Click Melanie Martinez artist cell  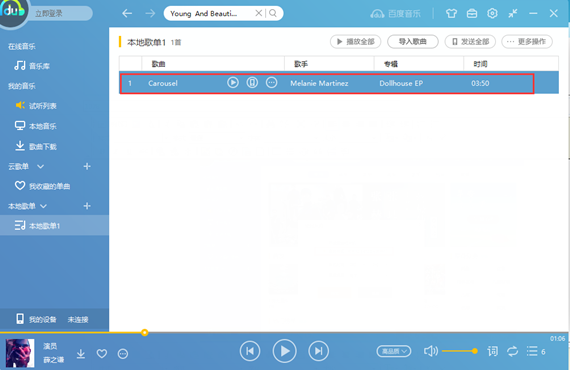pos(319,83)
